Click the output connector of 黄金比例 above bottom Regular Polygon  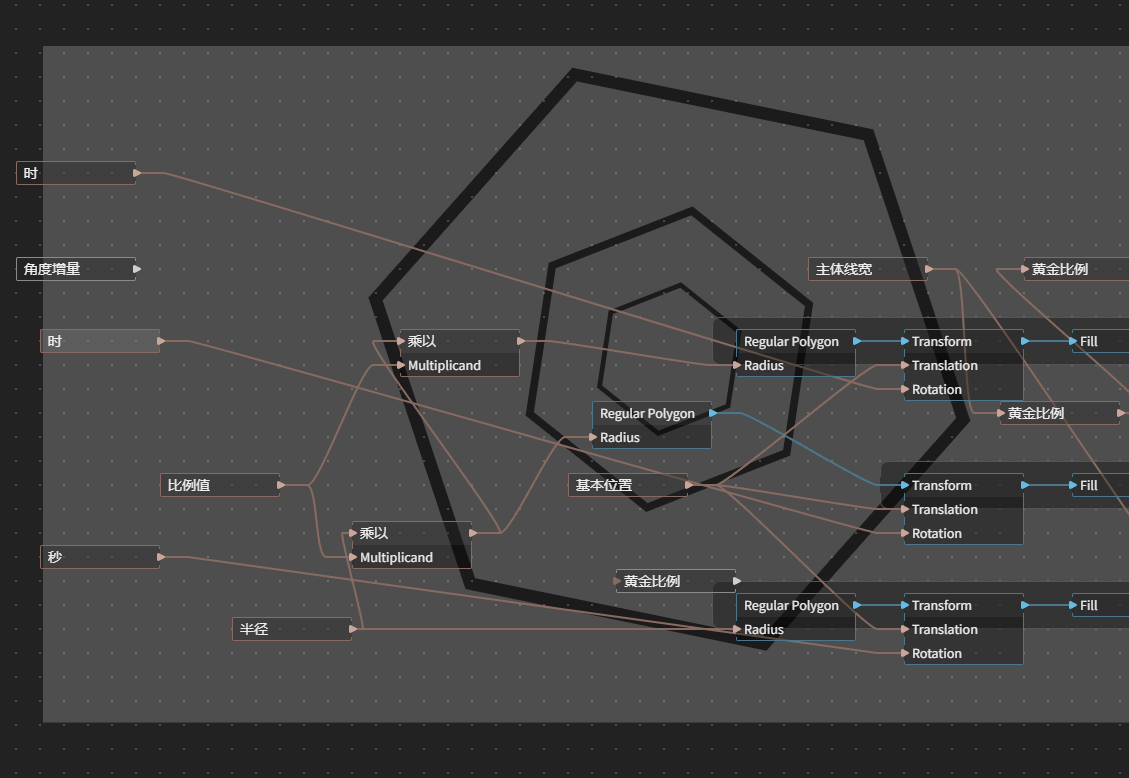click(737, 581)
